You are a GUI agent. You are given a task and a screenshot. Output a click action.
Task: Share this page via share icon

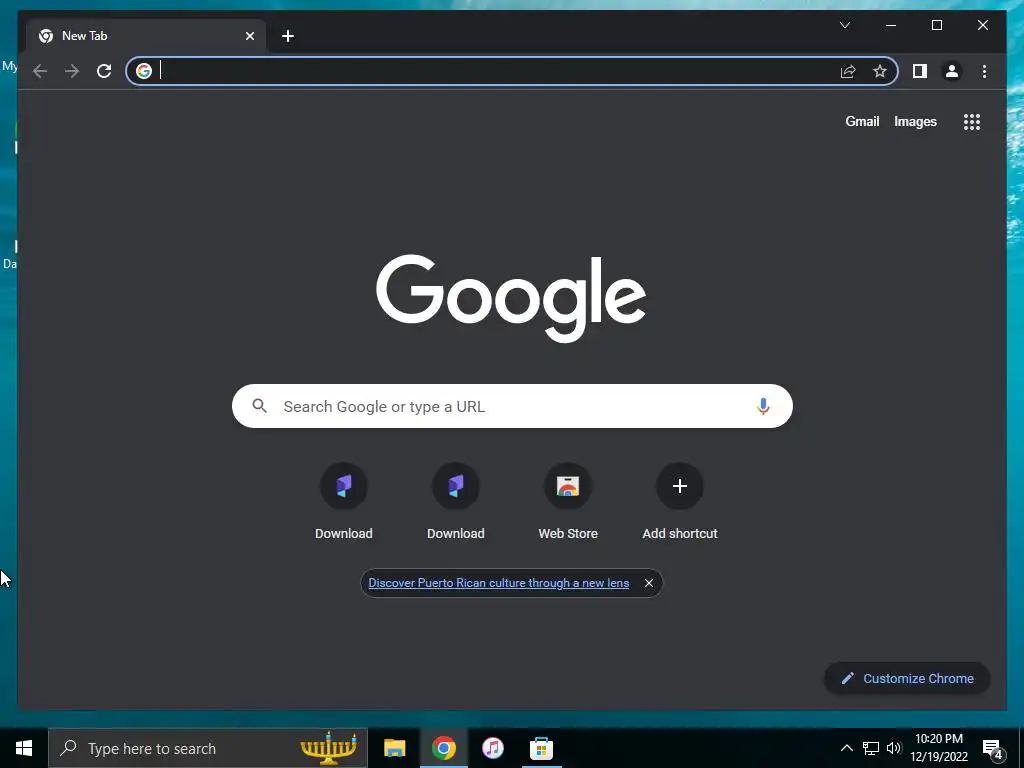848,71
